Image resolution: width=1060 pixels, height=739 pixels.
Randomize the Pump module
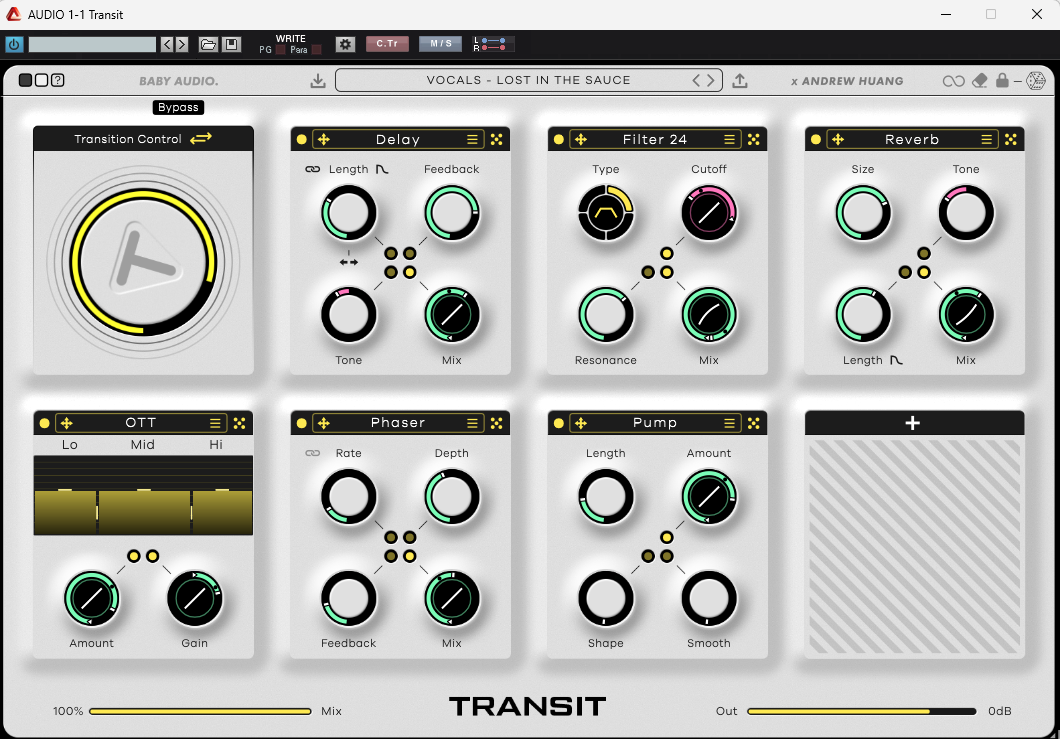tap(754, 423)
